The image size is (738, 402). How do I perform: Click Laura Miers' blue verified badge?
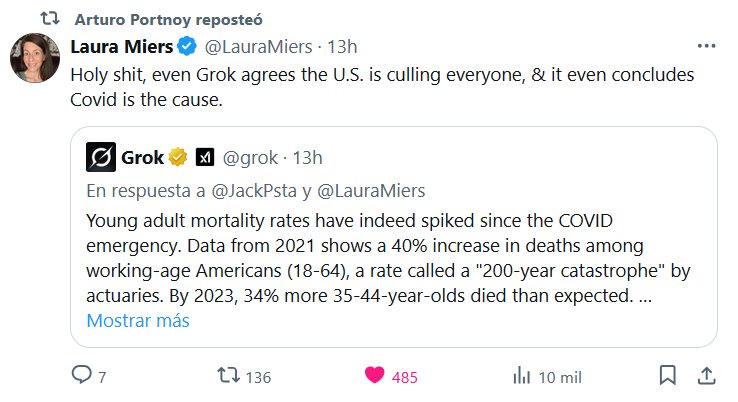[187, 46]
